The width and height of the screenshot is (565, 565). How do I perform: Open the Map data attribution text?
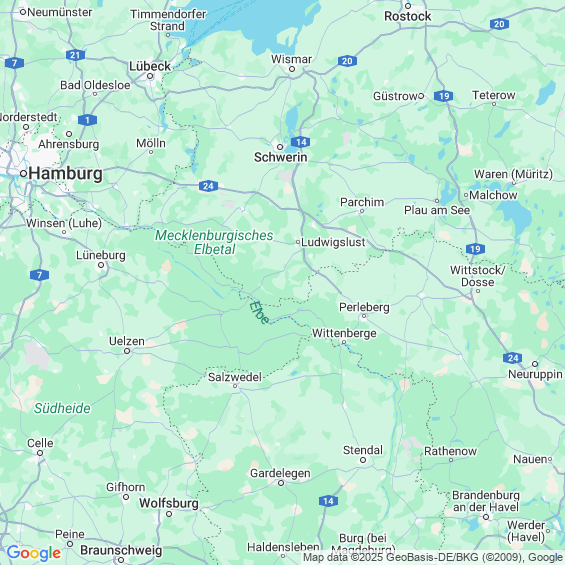coord(433,558)
